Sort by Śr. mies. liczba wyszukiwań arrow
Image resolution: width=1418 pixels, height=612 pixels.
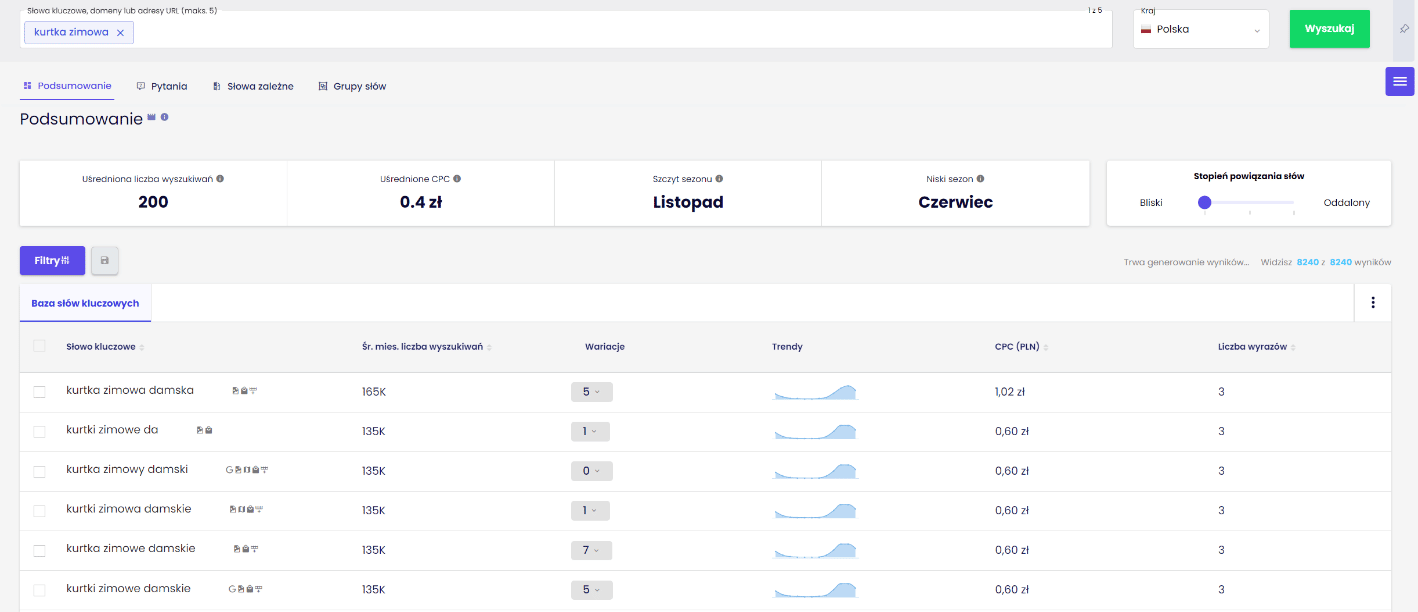click(489, 347)
